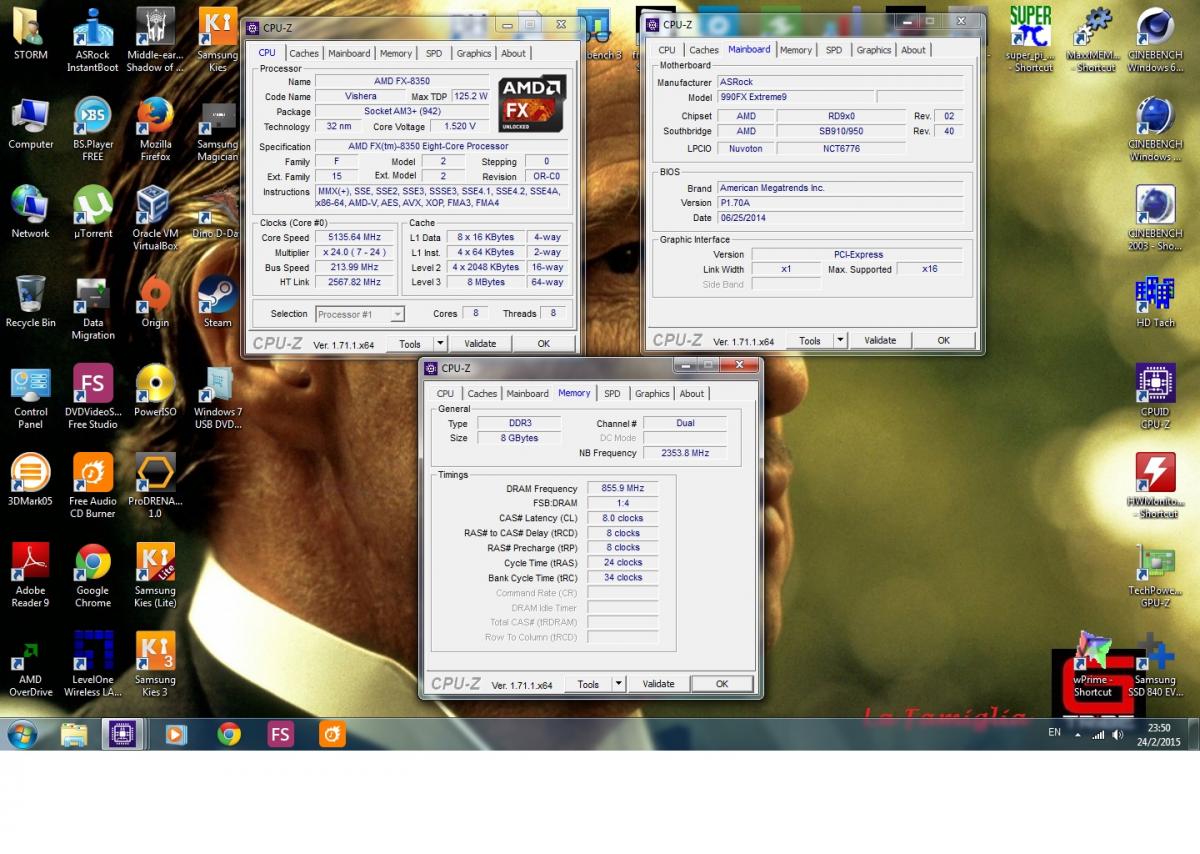Image resolution: width=1200 pixels, height=854 pixels.
Task: Open the Windows Start button
Action: (x=22, y=734)
